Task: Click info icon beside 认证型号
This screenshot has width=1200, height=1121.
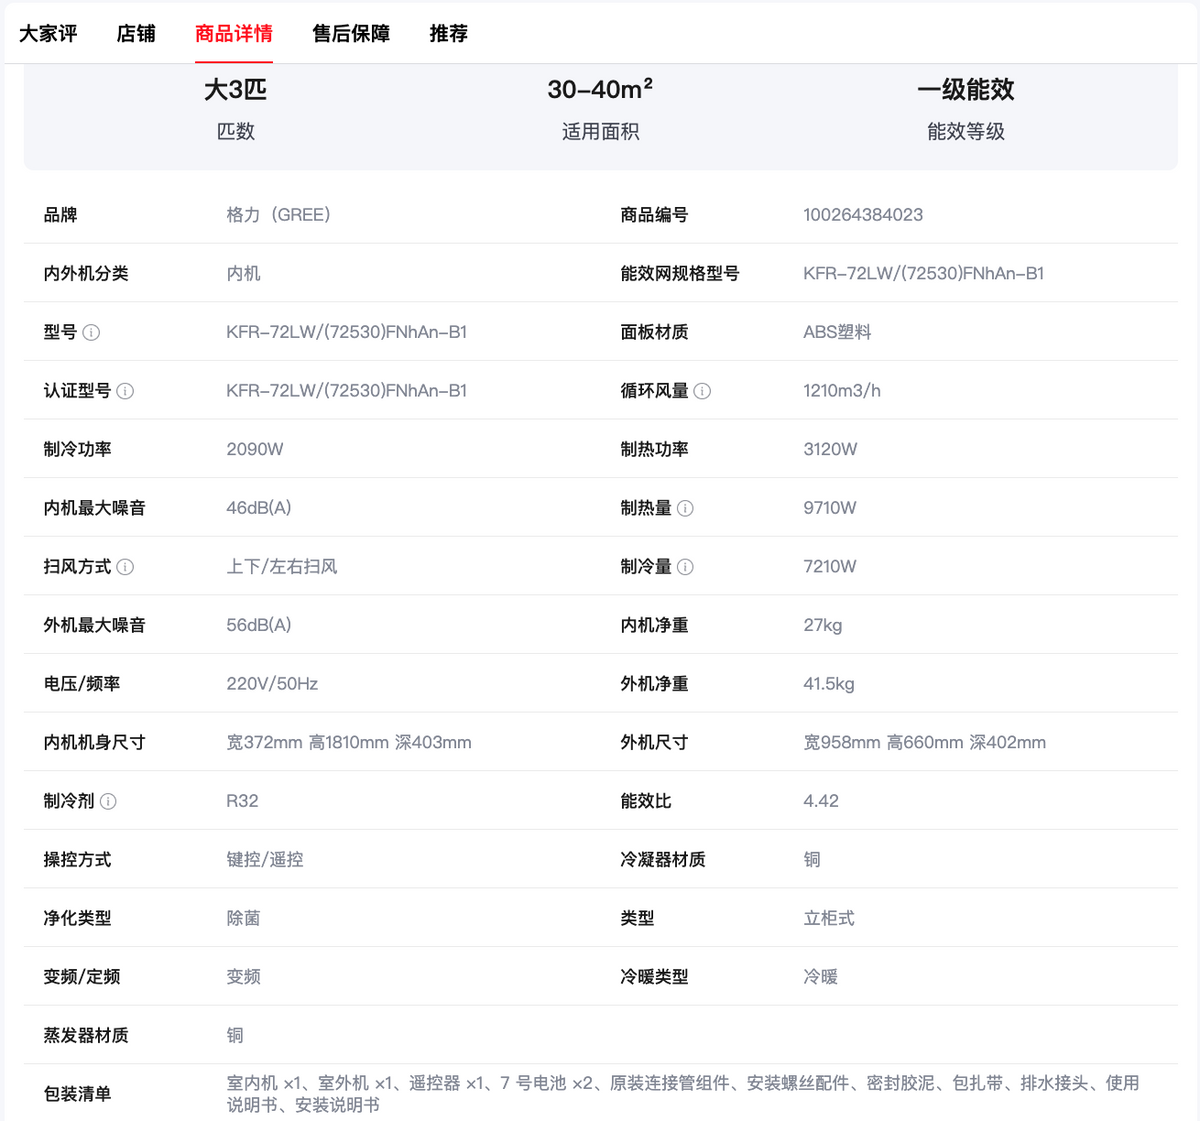Action: [125, 391]
